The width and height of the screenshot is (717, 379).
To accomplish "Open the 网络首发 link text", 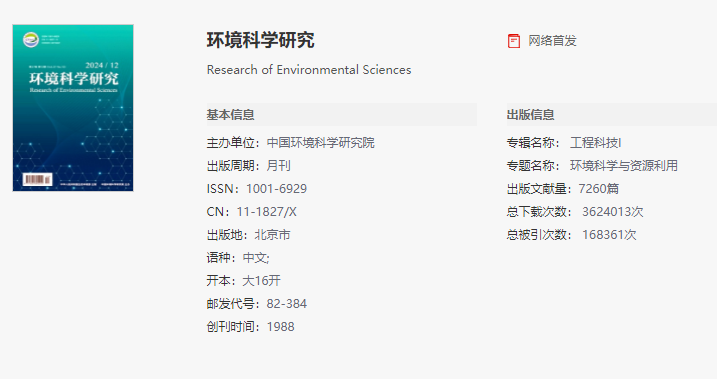I will (x=552, y=41).
